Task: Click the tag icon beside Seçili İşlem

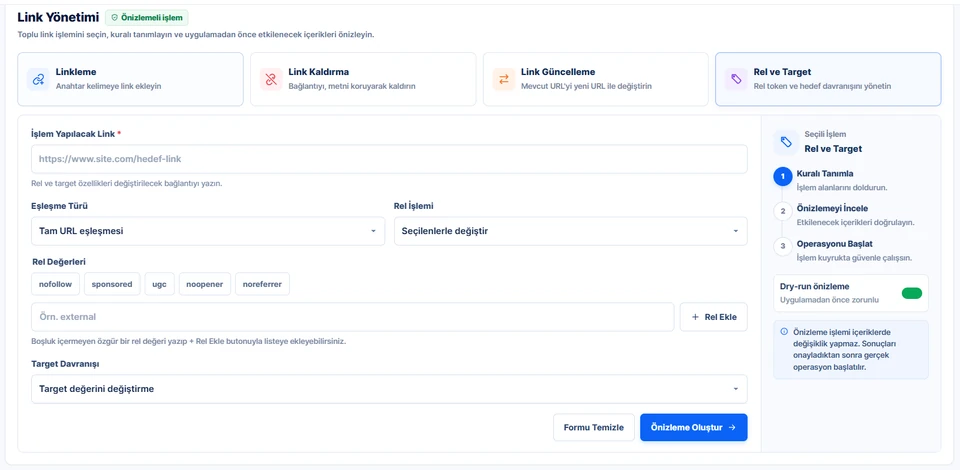Action: (786, 142)
